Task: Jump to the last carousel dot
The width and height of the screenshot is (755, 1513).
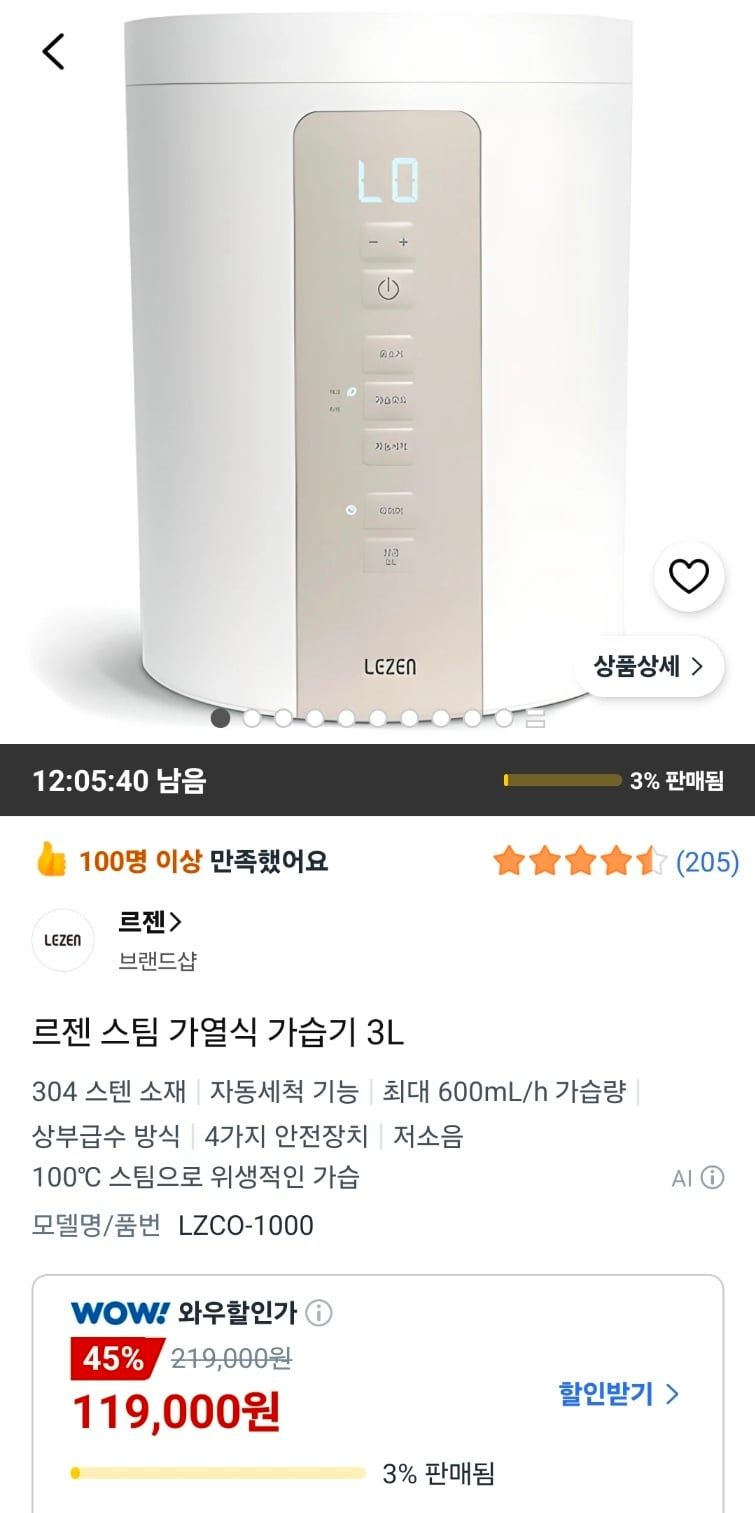Action: point(504,717)
